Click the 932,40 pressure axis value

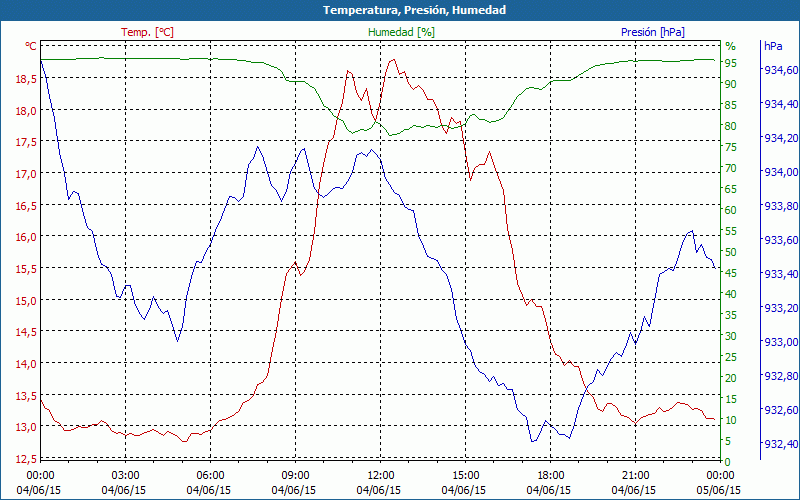pos(781,444)
